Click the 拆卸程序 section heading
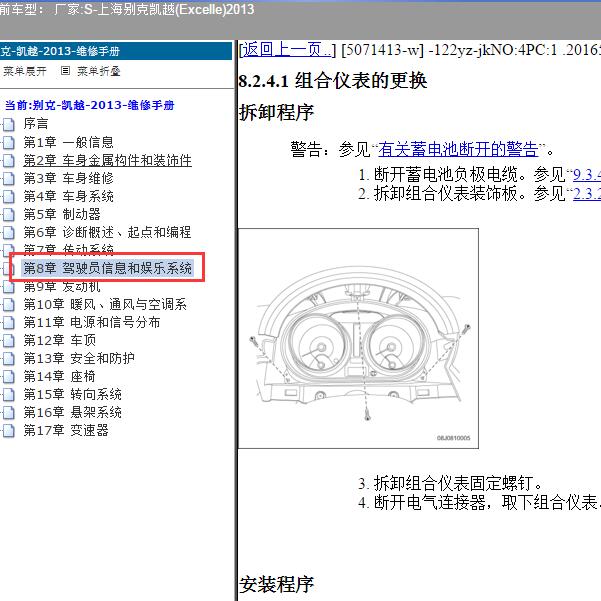Image resolution: width=601 pixels, height=601 pixels. (x=276, y=113)
